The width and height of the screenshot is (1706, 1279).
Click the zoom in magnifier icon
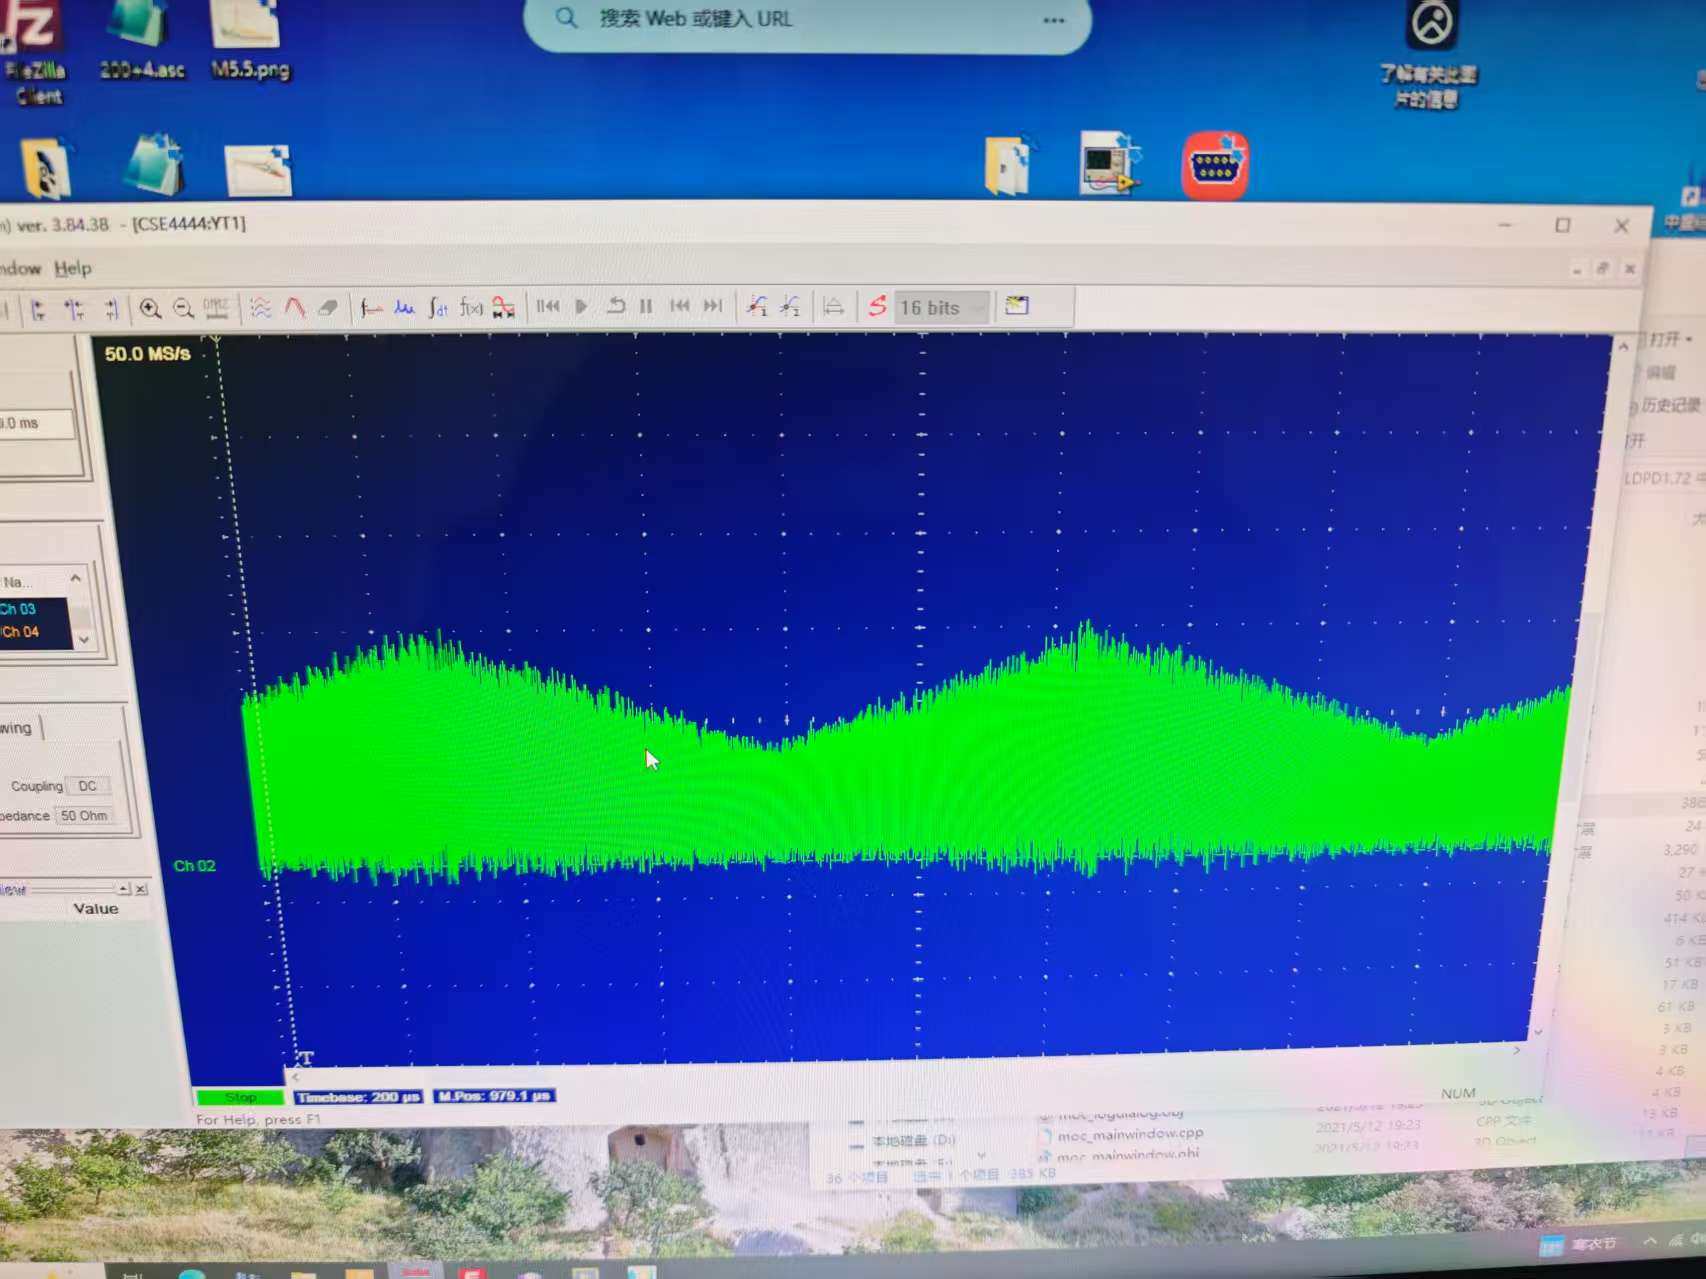coord(150,309)
